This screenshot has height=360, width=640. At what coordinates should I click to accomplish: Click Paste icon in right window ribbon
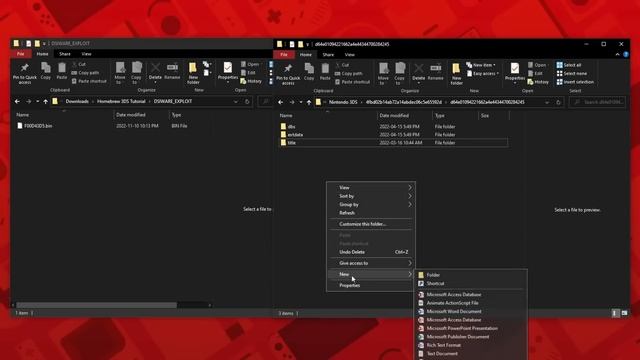(x=325, y=71)
